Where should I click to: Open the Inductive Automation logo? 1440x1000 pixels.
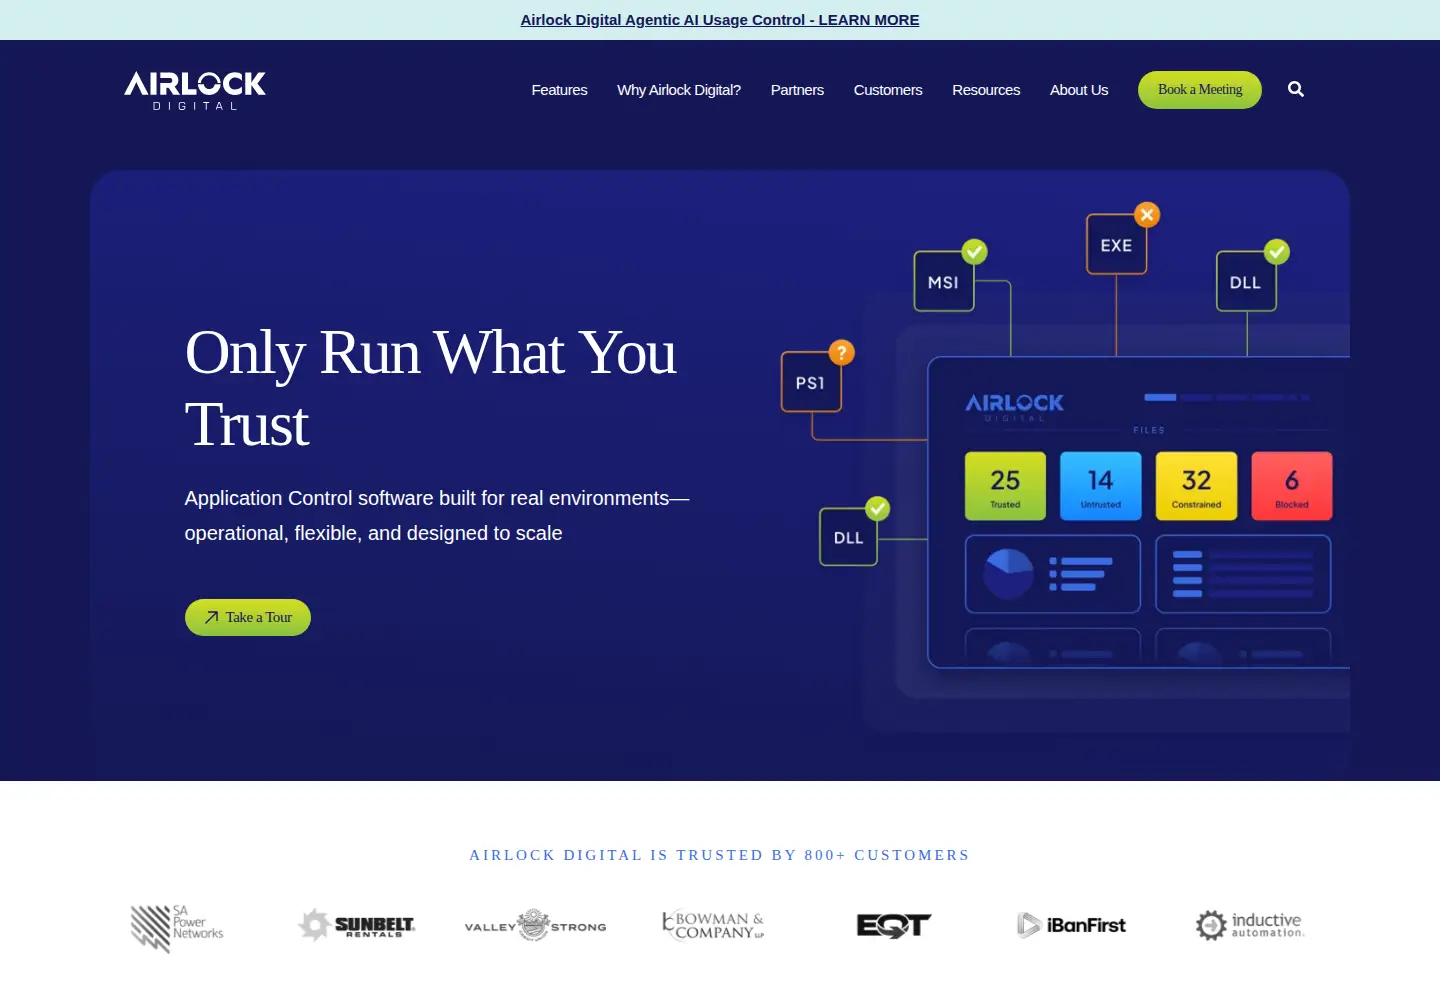pos(1250,925)
